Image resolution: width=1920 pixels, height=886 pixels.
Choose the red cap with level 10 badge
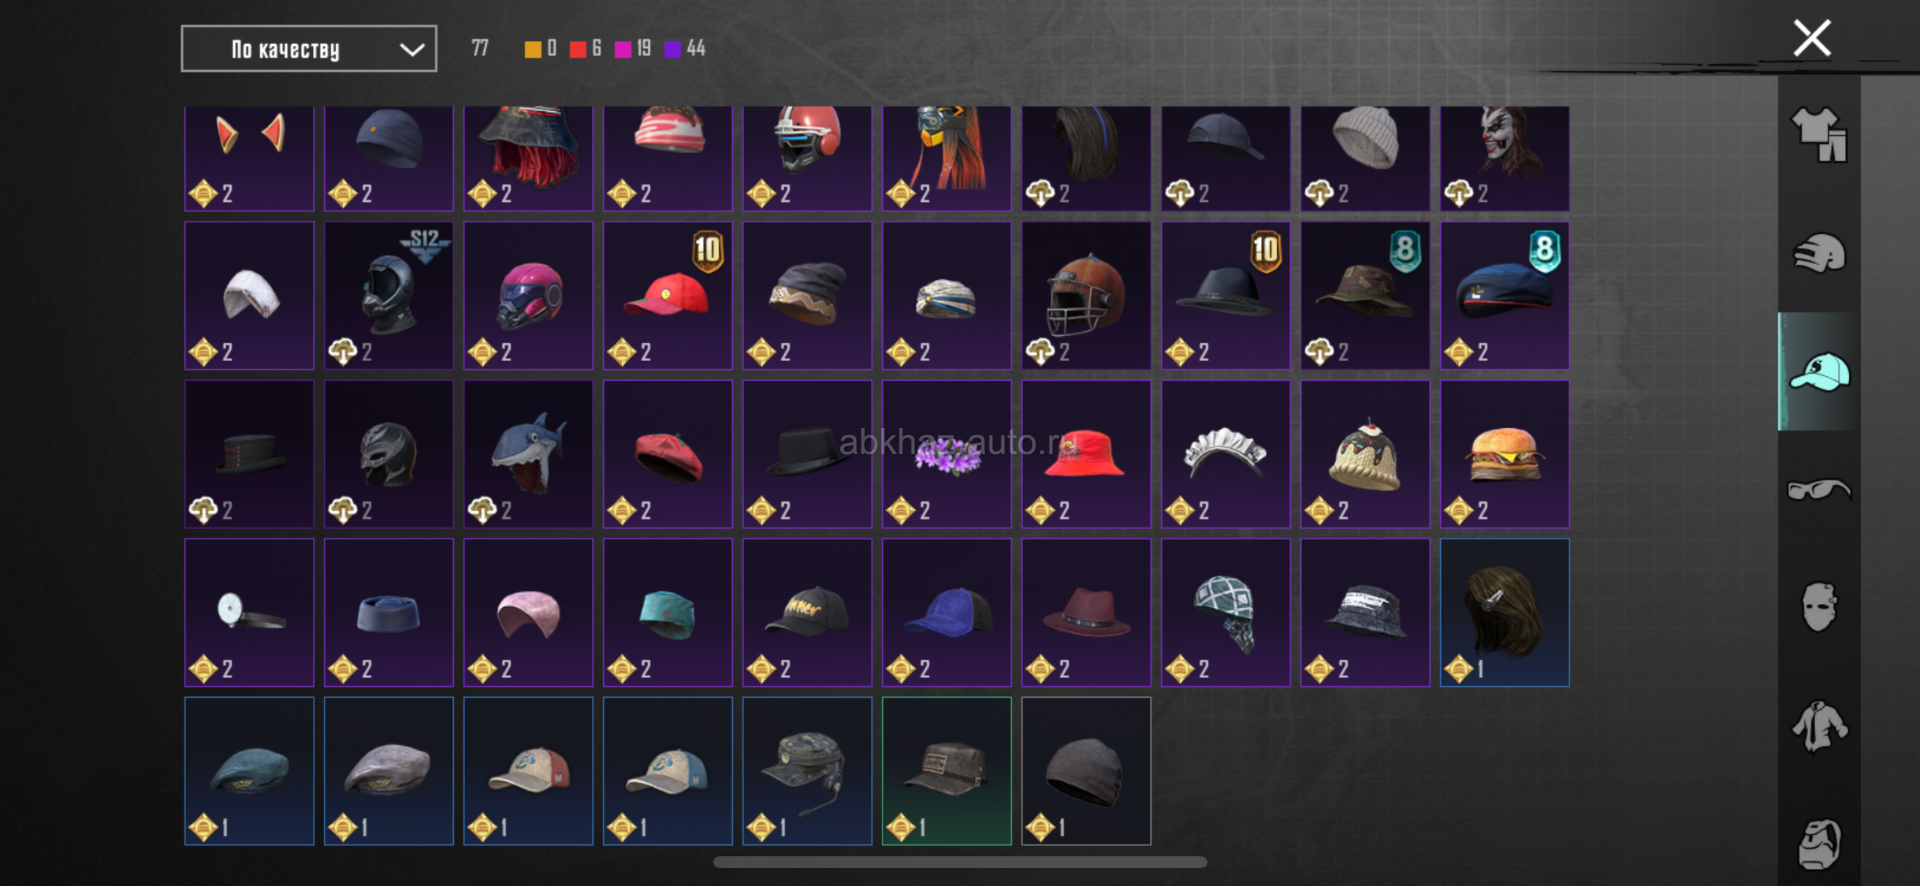(668, 296)
